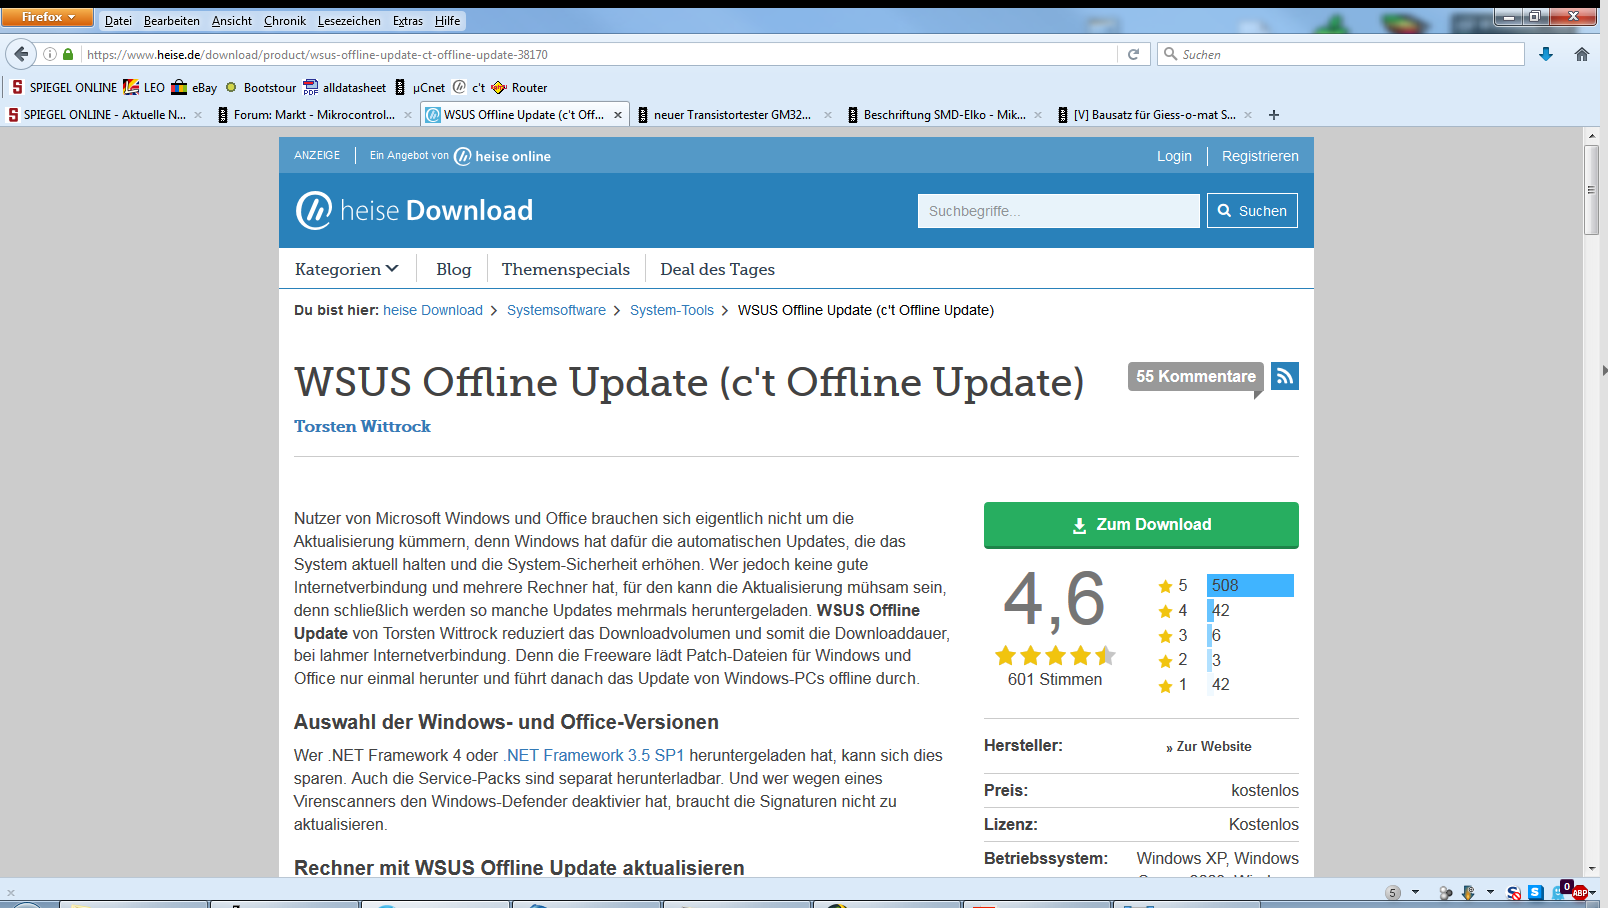The image size is (1608, 908).
Task: Click the DownThemAll arrow status icon
Action: [1468, 892]
